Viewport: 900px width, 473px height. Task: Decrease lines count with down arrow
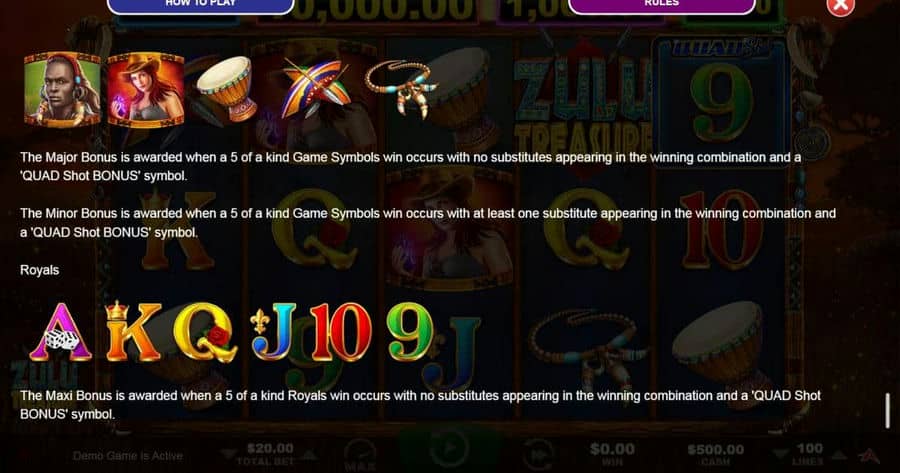[779, 455]
